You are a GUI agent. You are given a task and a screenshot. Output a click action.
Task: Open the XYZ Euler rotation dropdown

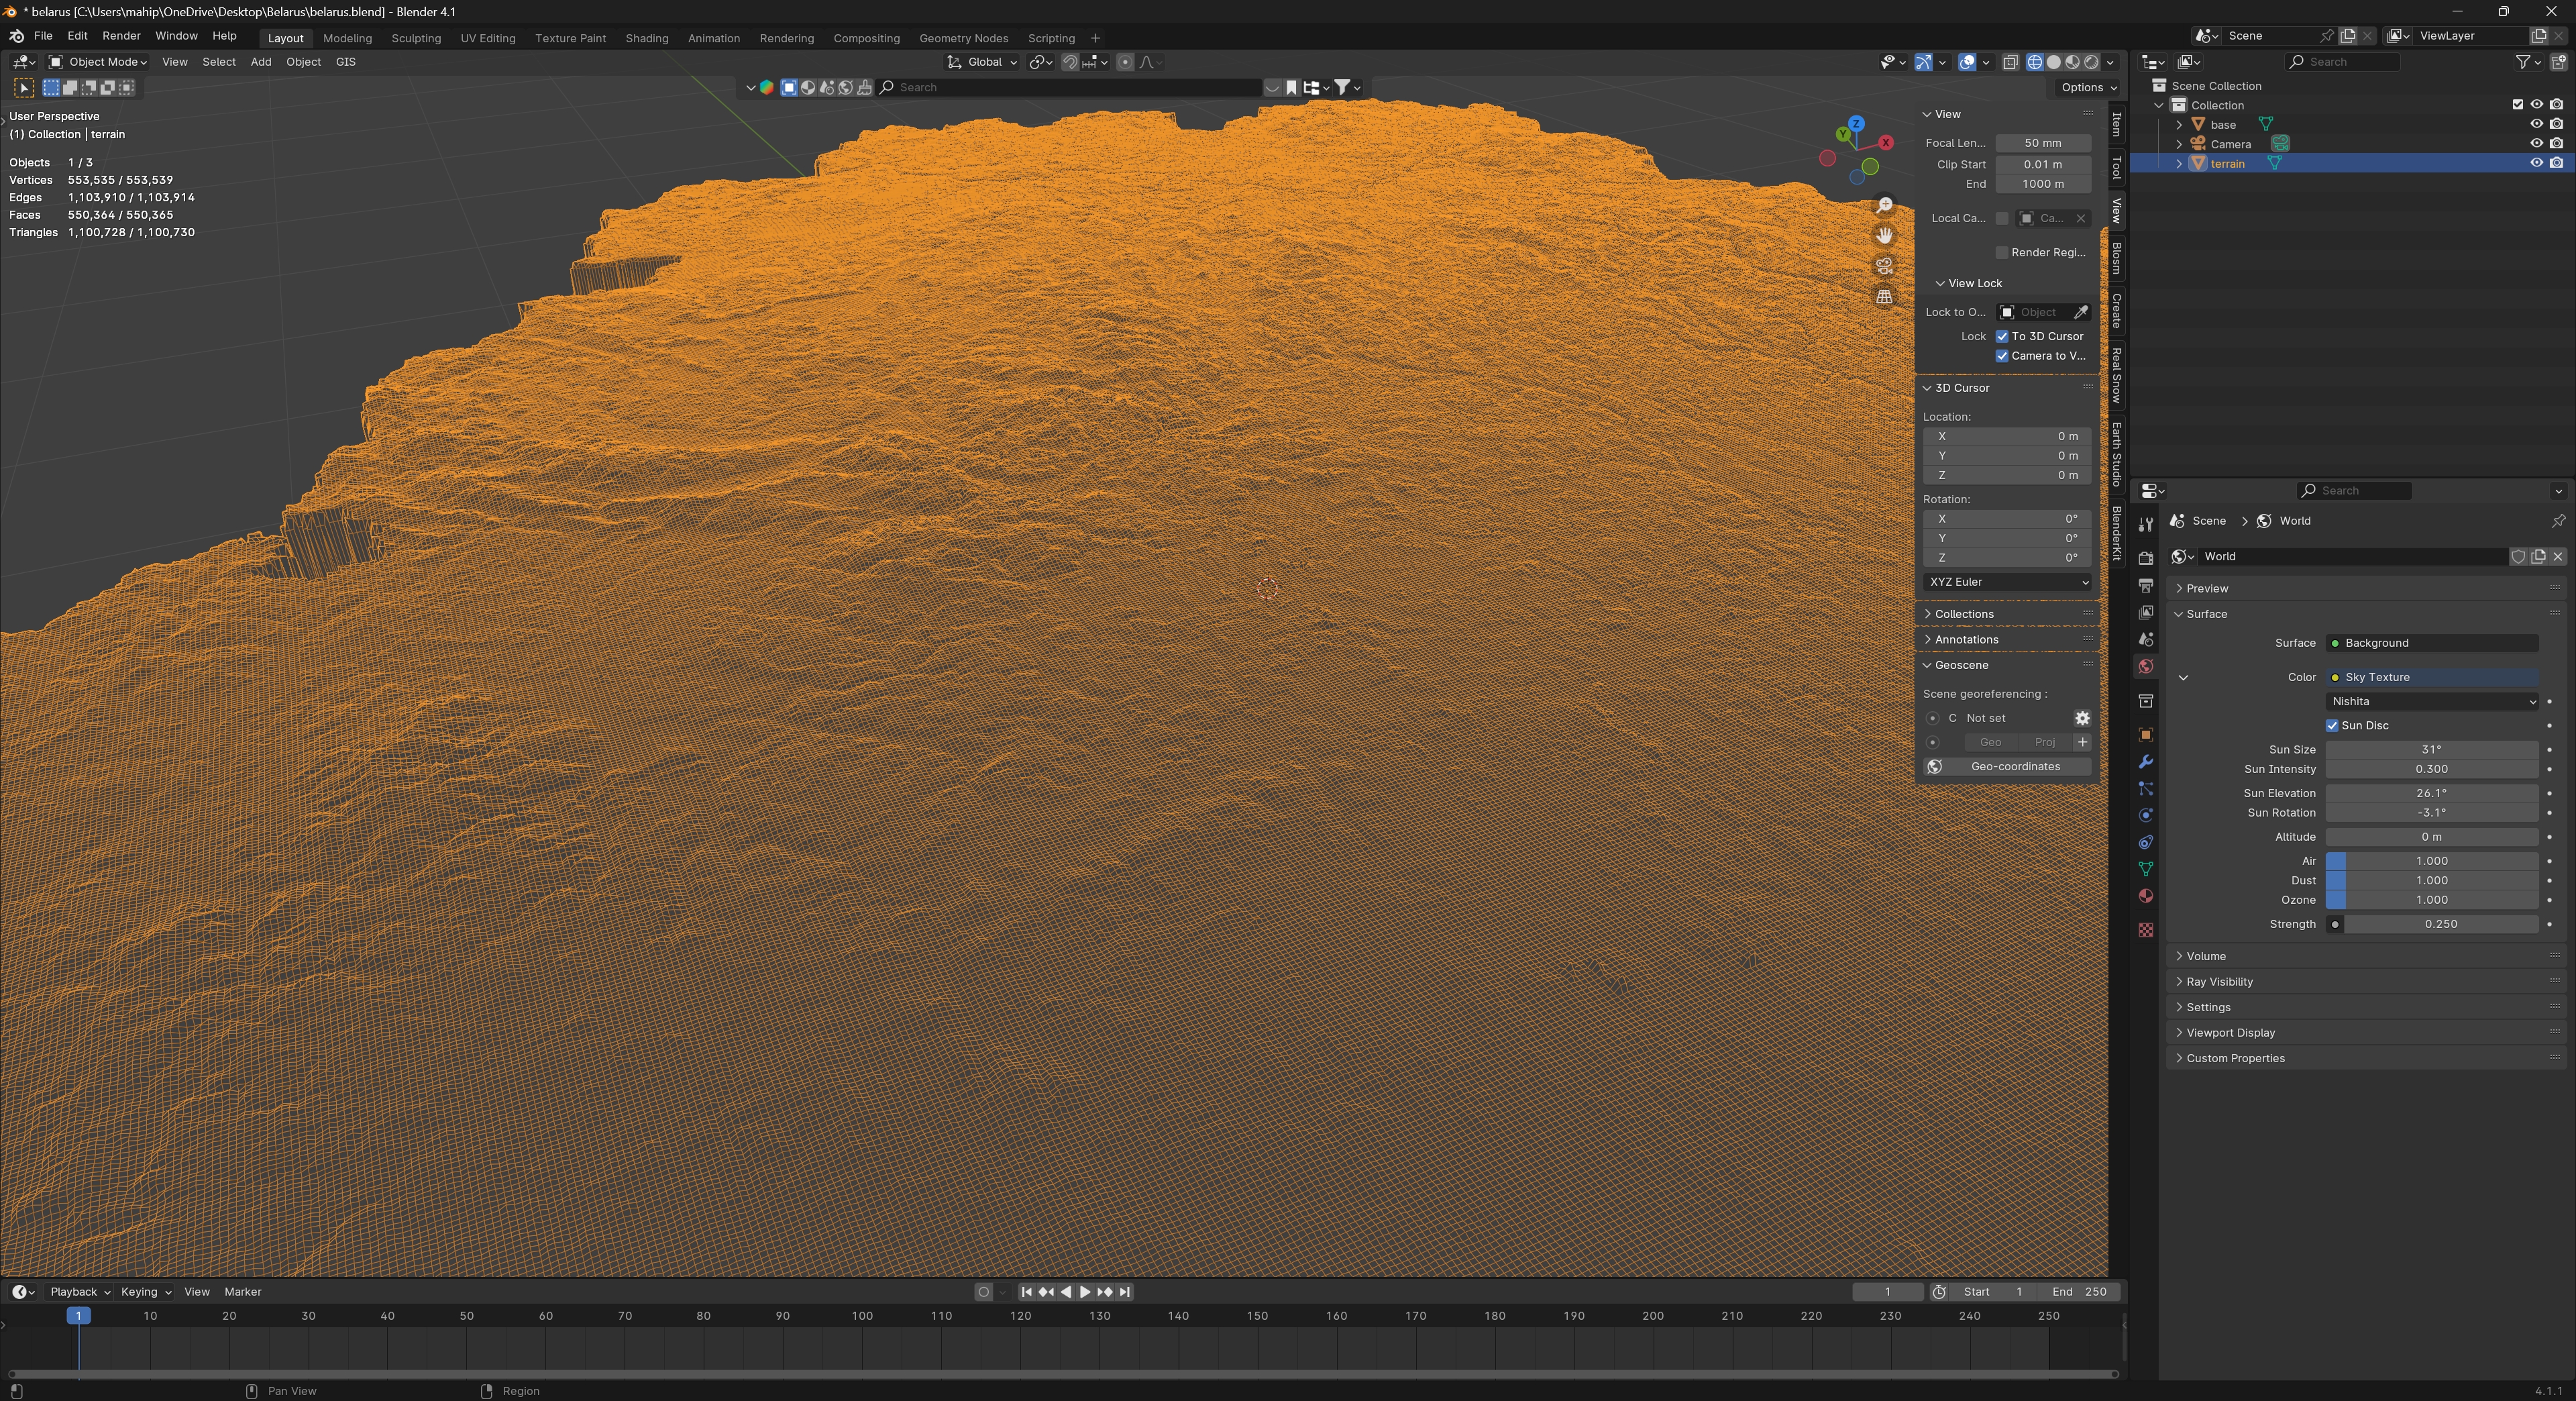[x=2006, y=582]
